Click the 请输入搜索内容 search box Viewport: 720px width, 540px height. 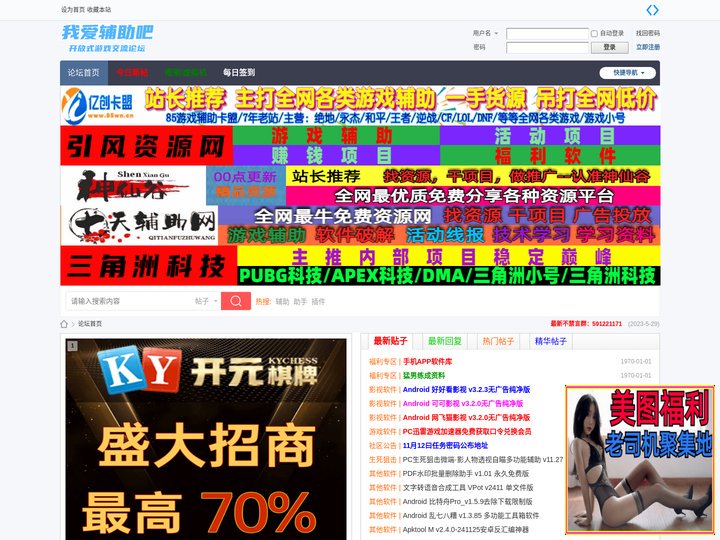point(131,301)
